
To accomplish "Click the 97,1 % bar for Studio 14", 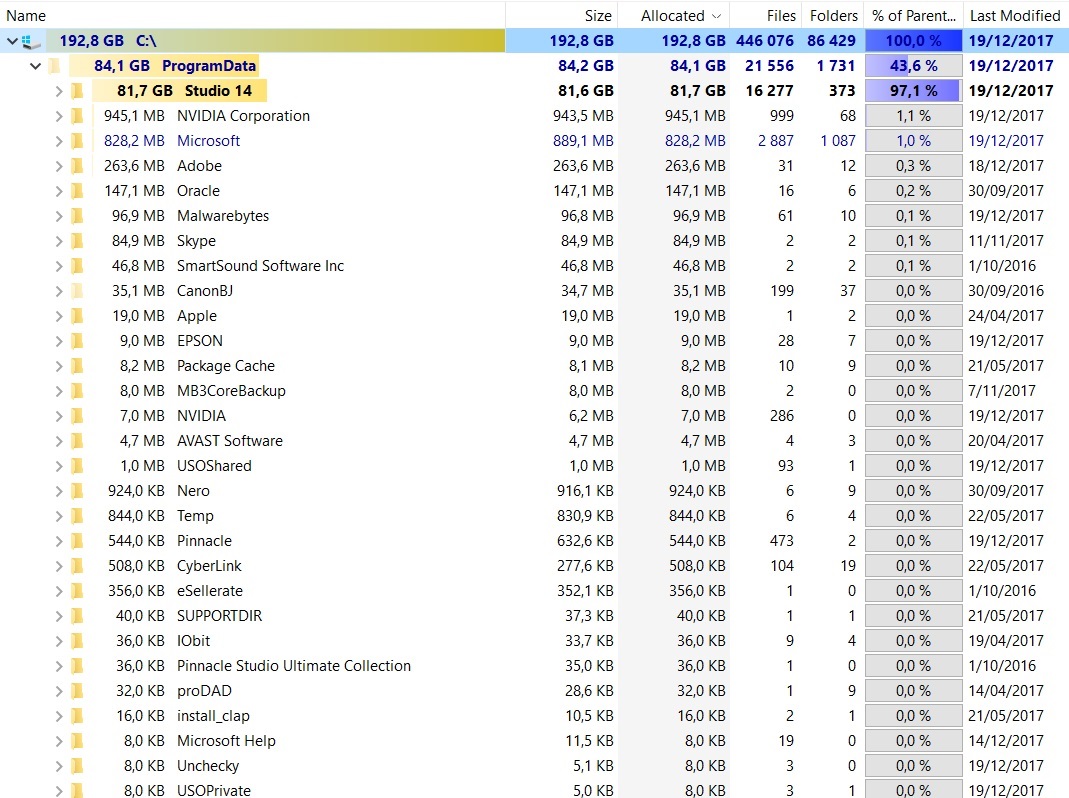I will pos(913,91).
